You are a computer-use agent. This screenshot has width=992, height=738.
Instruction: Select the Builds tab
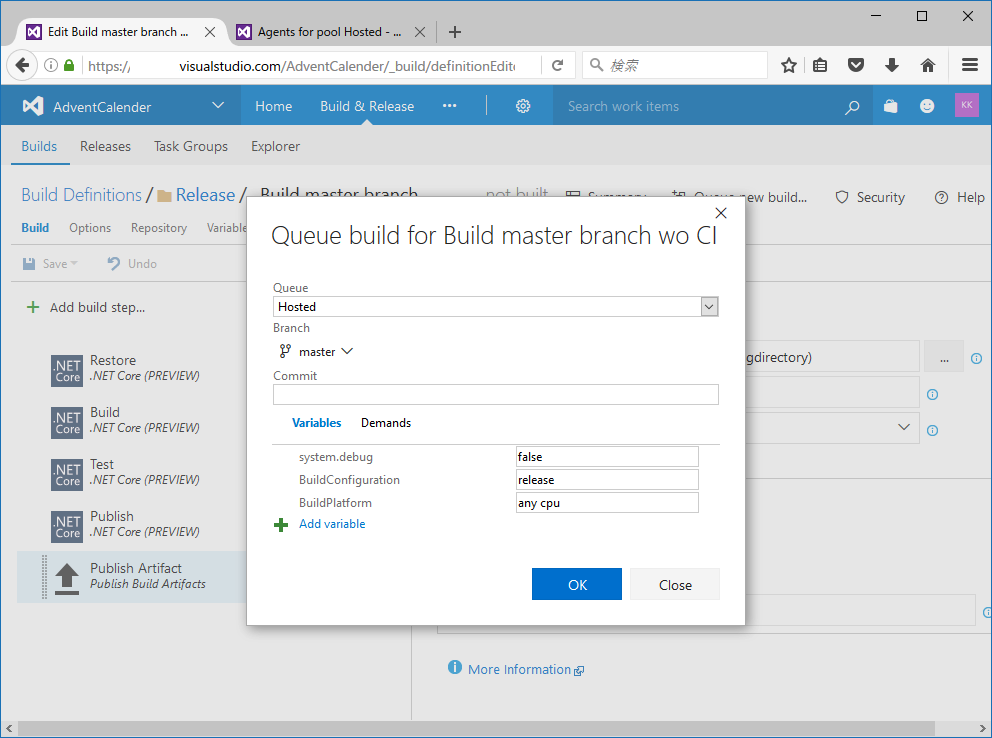(x=39, y=146)
